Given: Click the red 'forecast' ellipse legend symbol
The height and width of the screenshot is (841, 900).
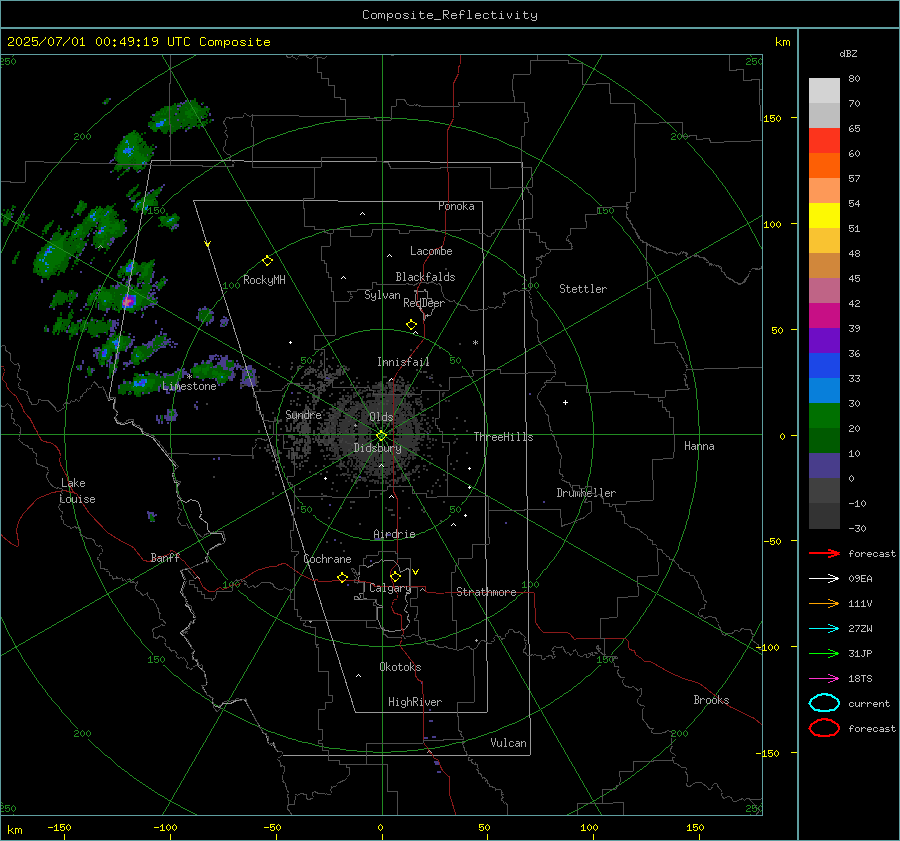Looking at the screenshot, I should [x=824, y=728].
